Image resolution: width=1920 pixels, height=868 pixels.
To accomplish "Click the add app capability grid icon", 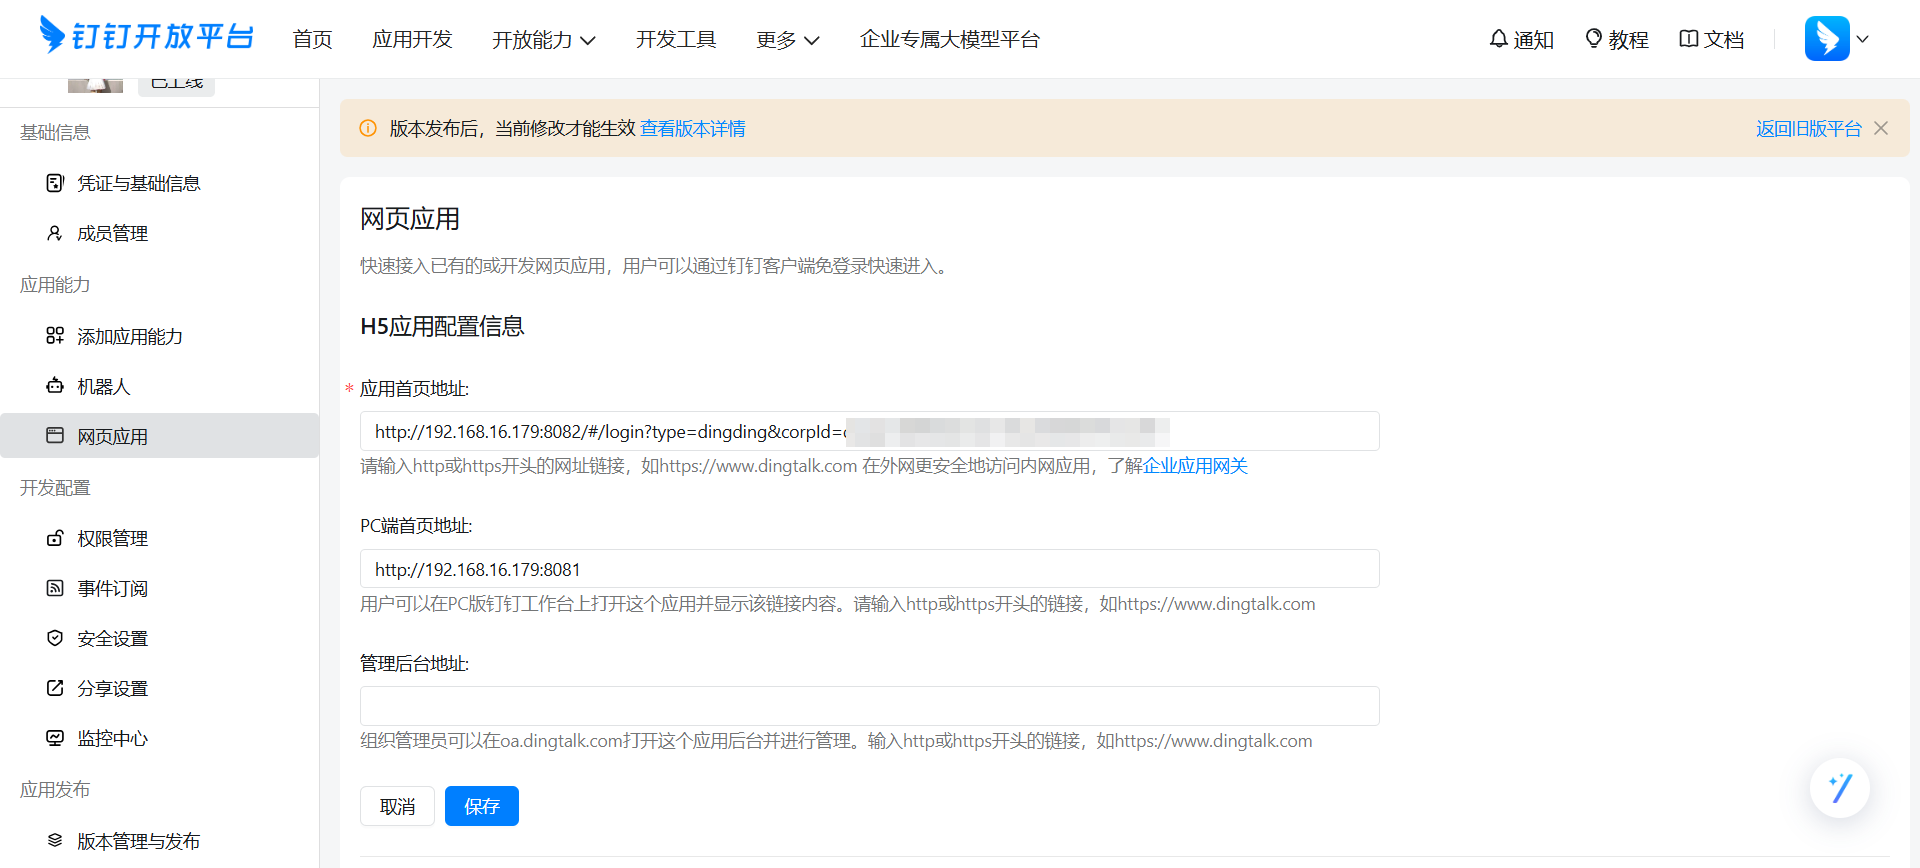I will 55,336.
